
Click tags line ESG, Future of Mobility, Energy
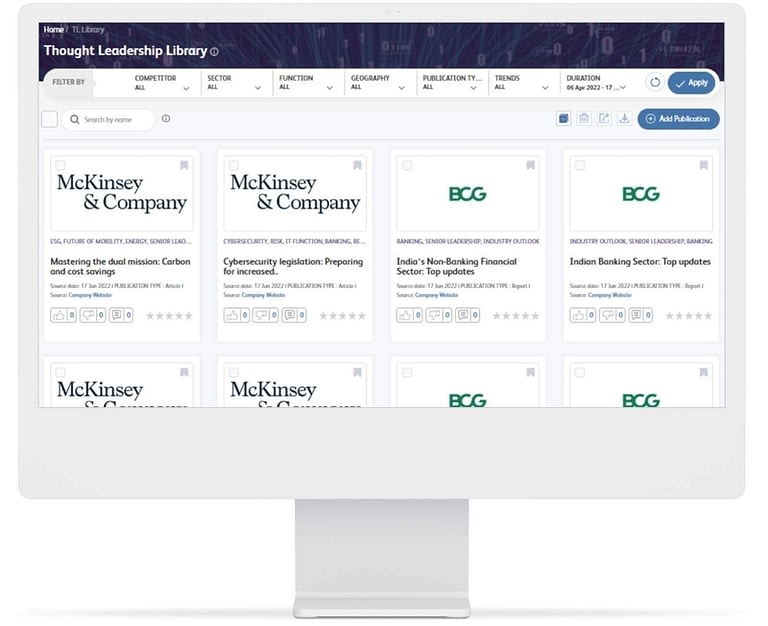(x=121, y=241)
